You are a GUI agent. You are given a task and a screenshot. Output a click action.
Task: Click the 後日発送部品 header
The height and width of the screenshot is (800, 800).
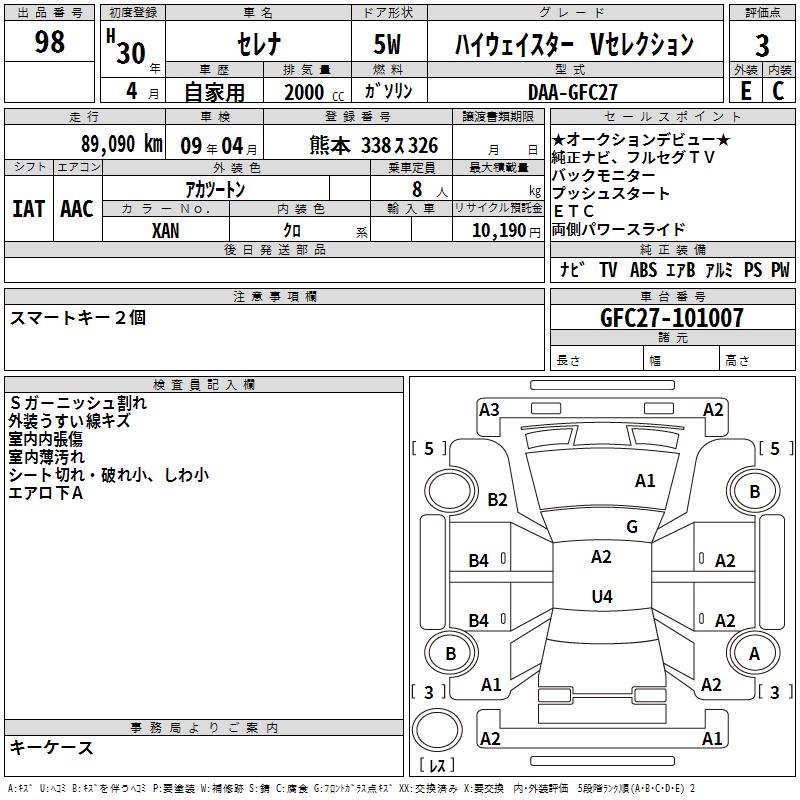[274, 249]
